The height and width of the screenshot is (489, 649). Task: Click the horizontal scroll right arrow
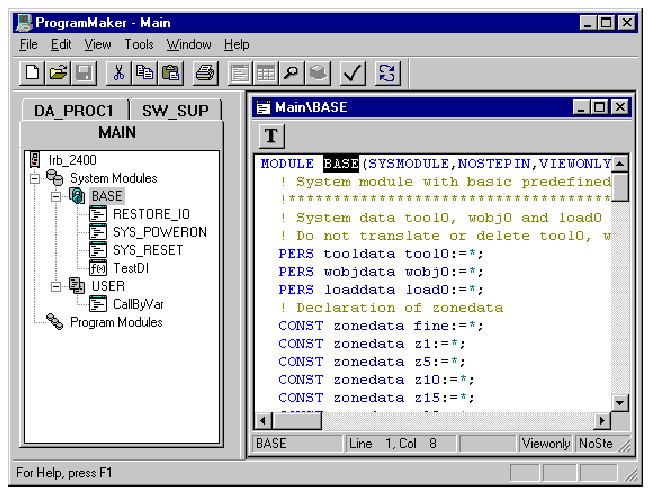pyautogui.click(x=602, y=421)
